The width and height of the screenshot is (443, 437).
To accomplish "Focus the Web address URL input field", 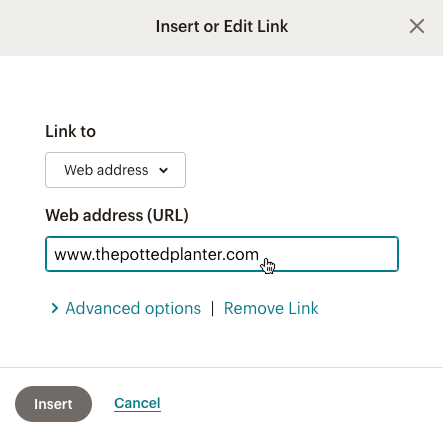I will (222, 254).
